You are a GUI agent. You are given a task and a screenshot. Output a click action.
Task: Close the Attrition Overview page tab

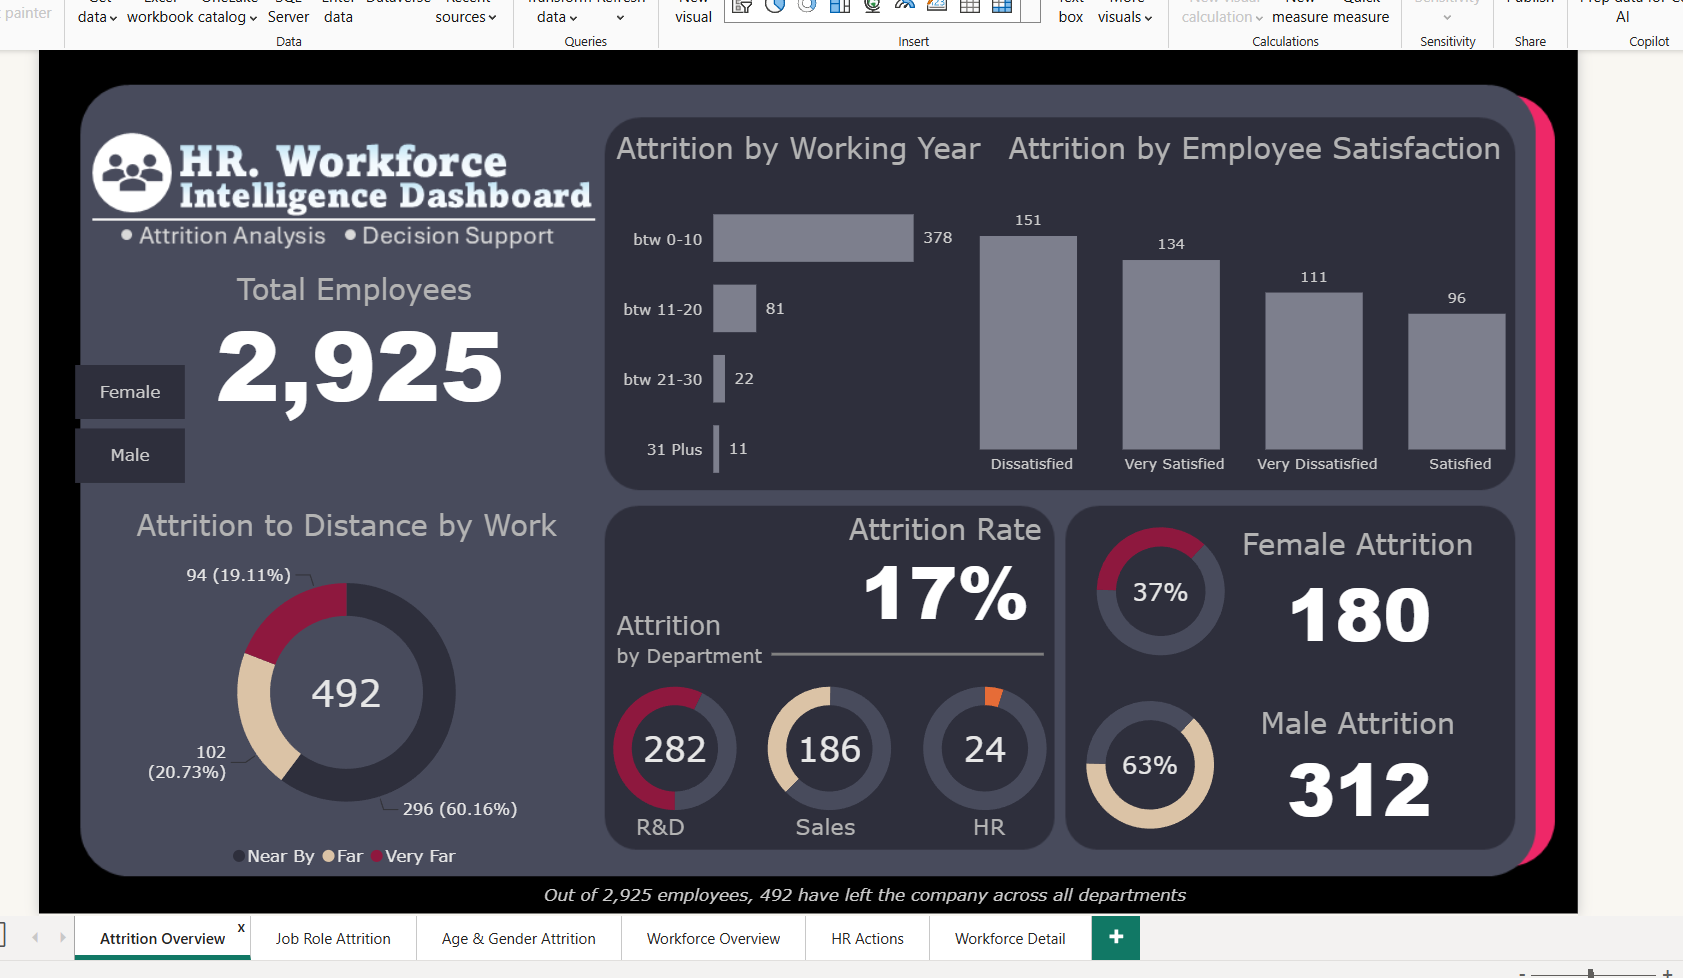click(x=241, y=928)
